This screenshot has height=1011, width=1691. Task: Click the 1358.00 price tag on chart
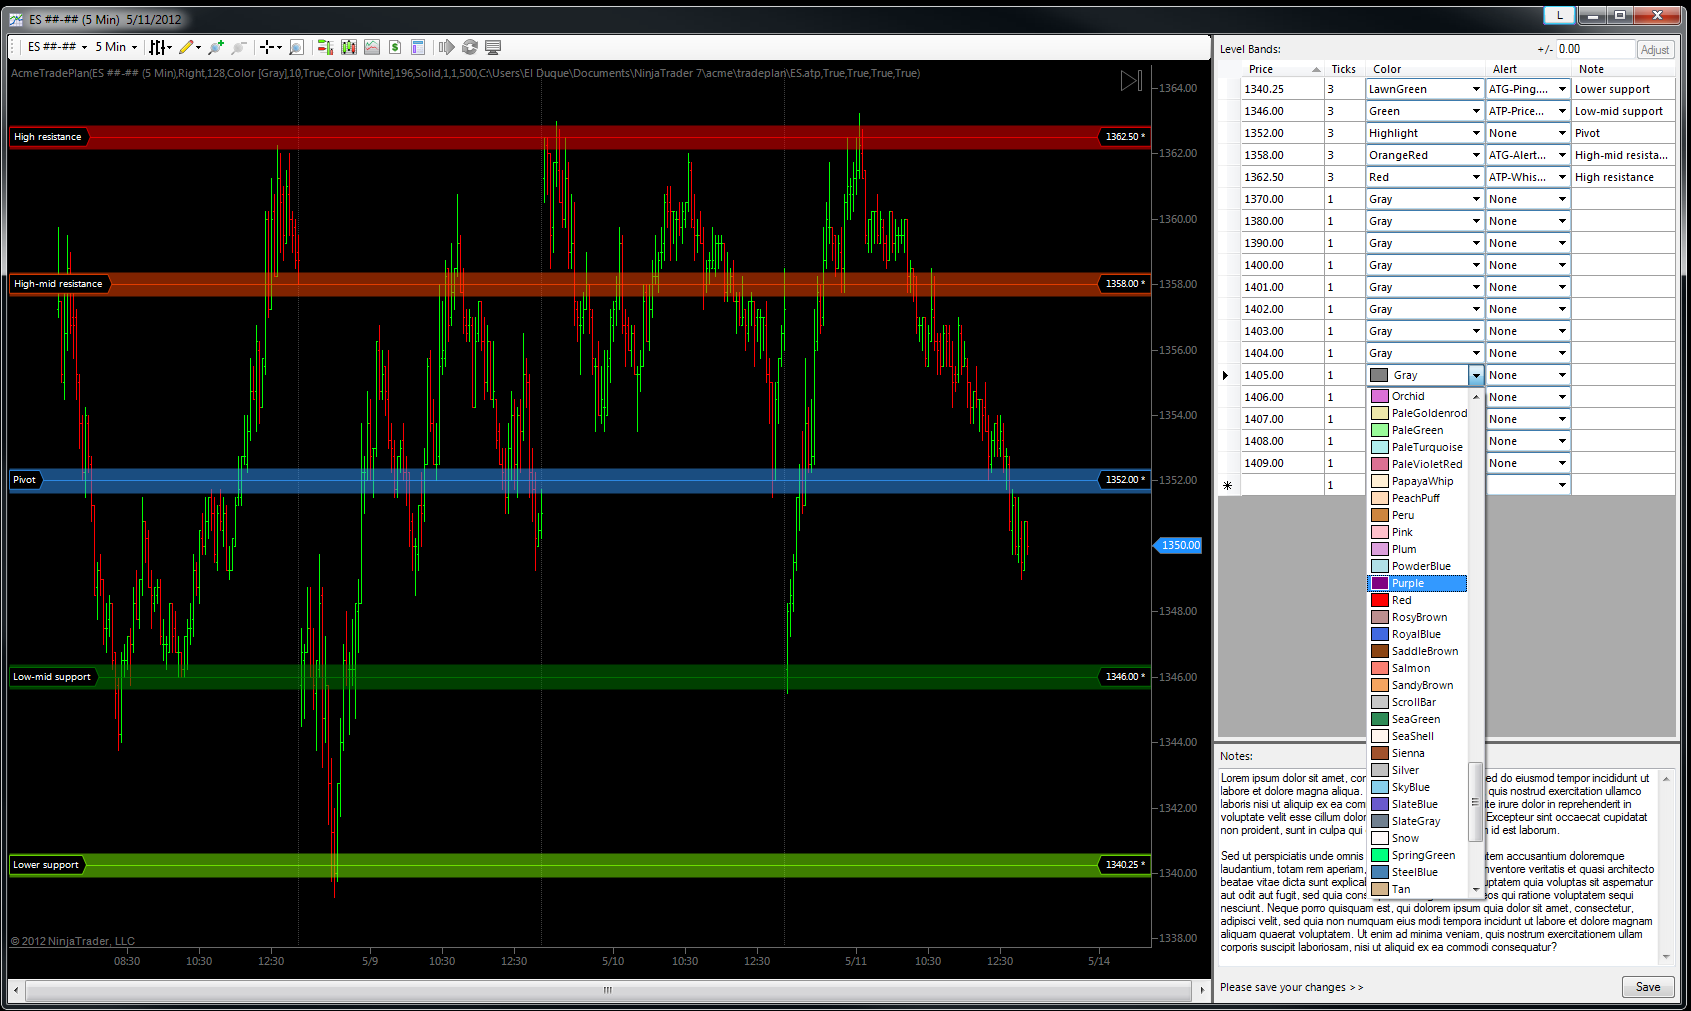point(1125,284)
